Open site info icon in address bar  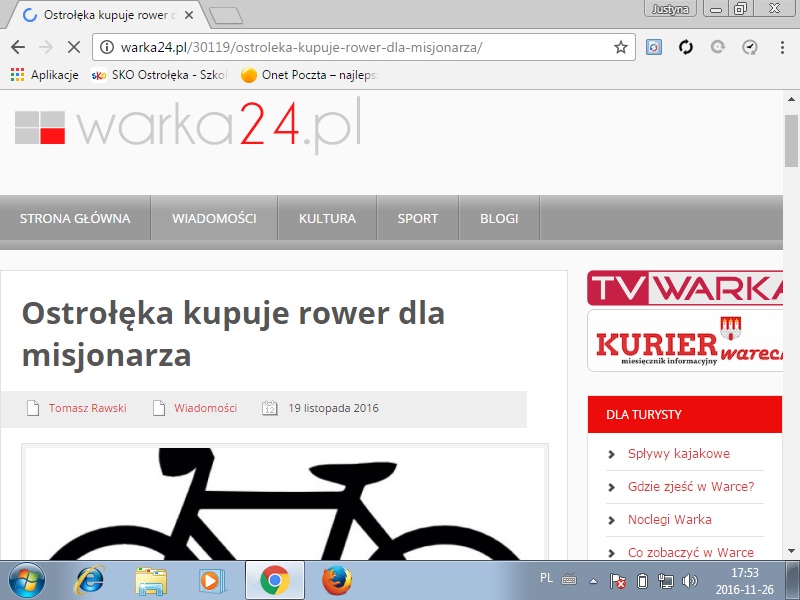coord(107,47)
